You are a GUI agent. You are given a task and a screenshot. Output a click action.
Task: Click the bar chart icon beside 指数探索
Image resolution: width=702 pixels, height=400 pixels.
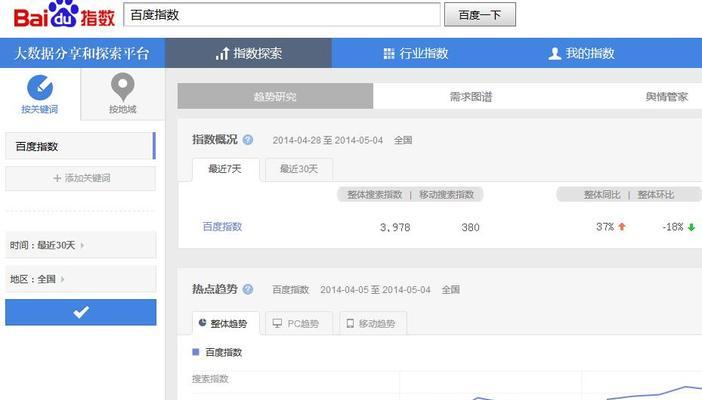(222, 54)
